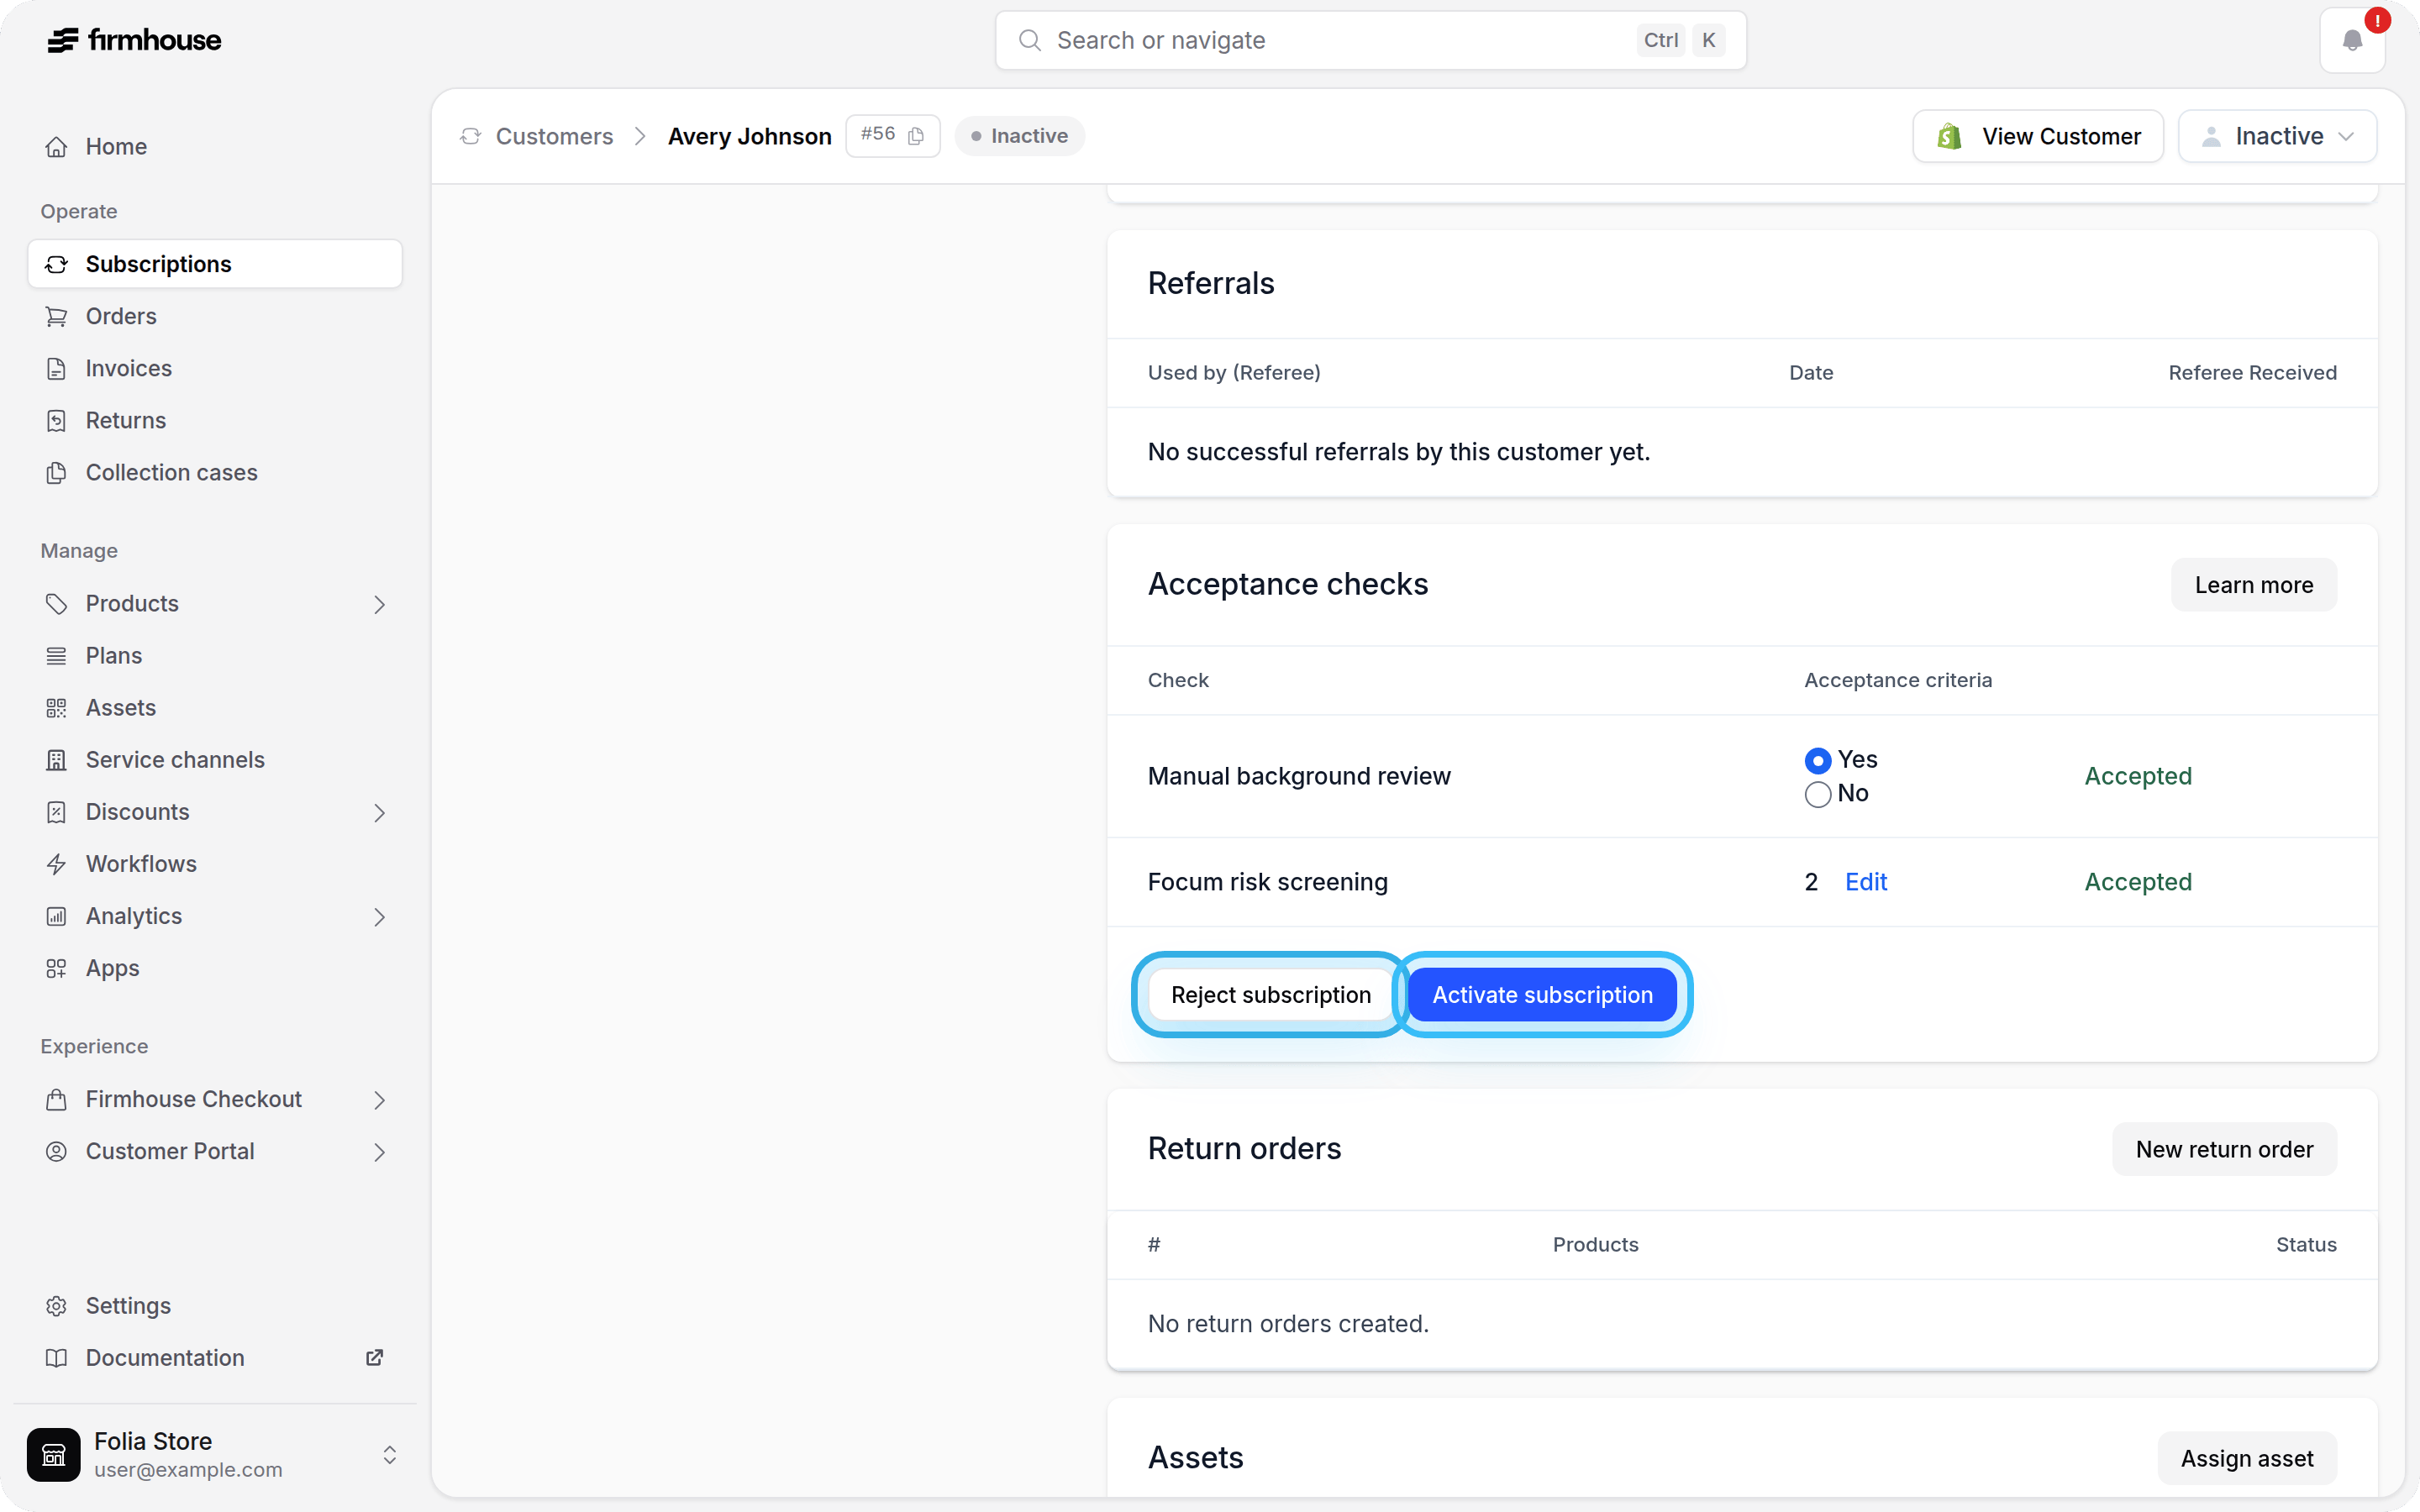2420x1512 pixels.
Task: Click Avery Johnson customer name
Action: pyautogui.click(x=749, y=136)
